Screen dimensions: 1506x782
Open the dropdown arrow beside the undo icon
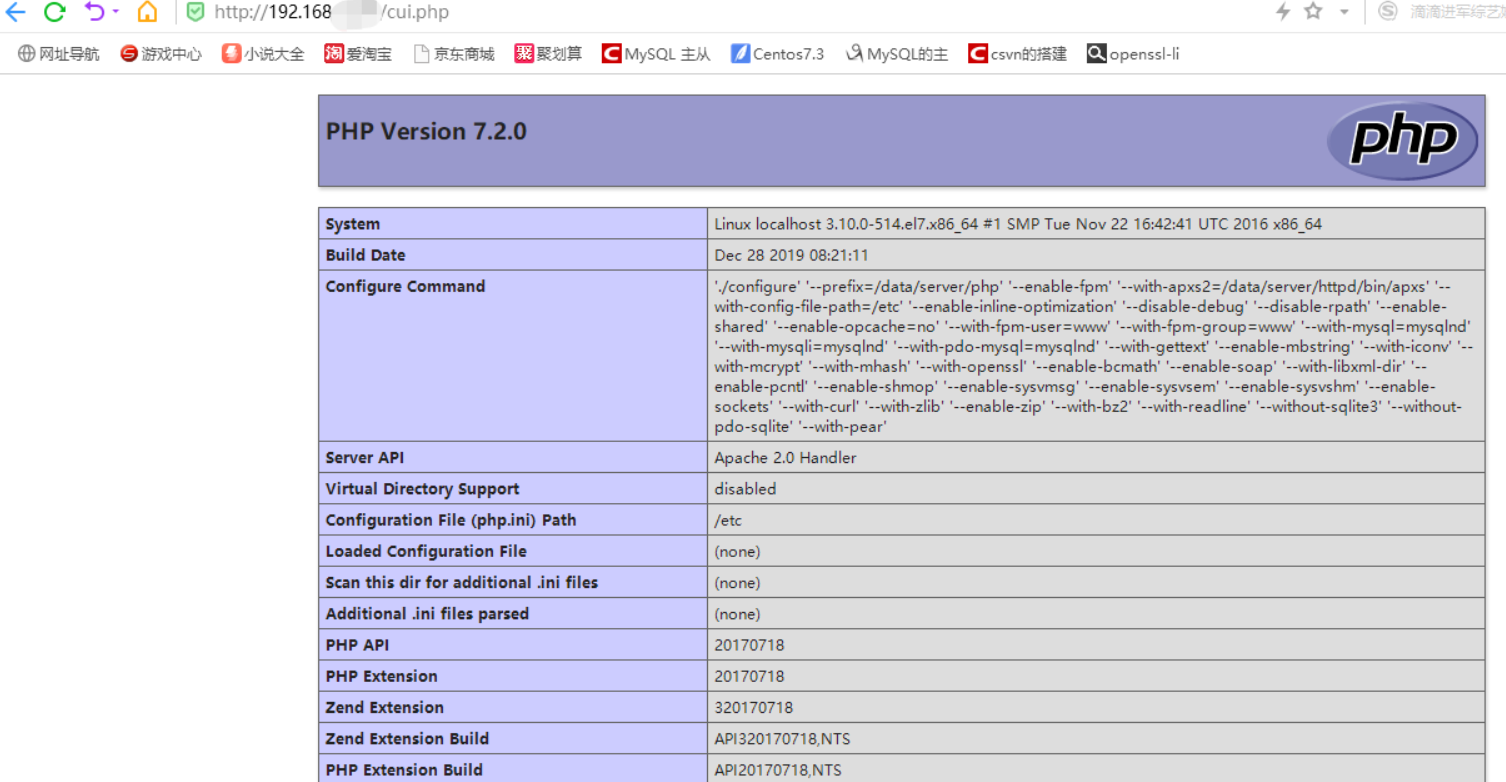116,12
